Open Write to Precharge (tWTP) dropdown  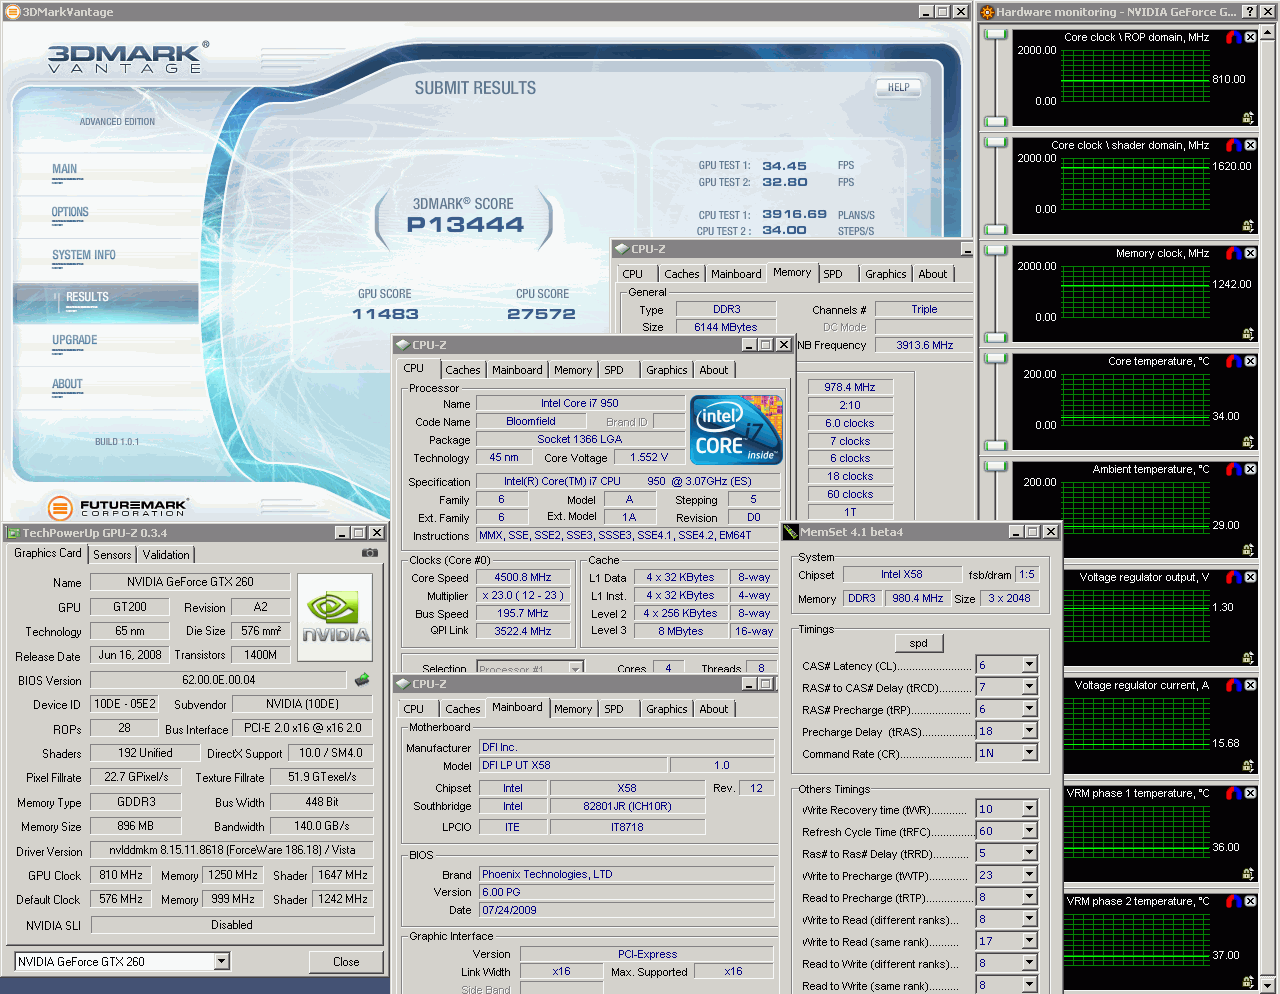coord(1029,875)
